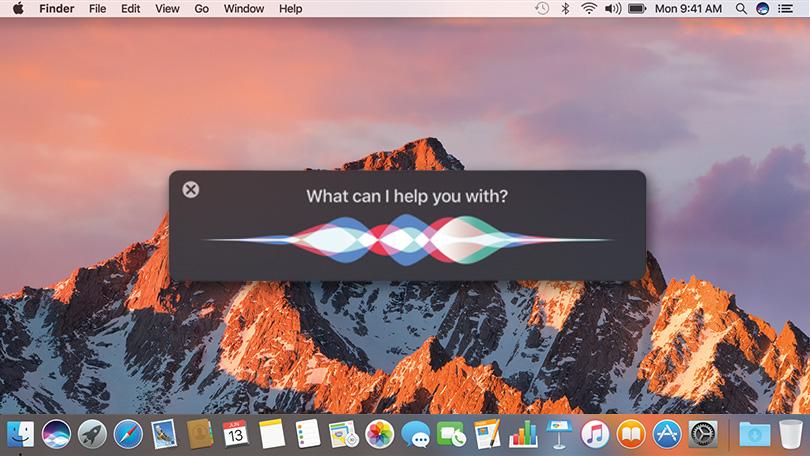Open the Photos app in Dock

pyautogui.click(x=379, y=434)
